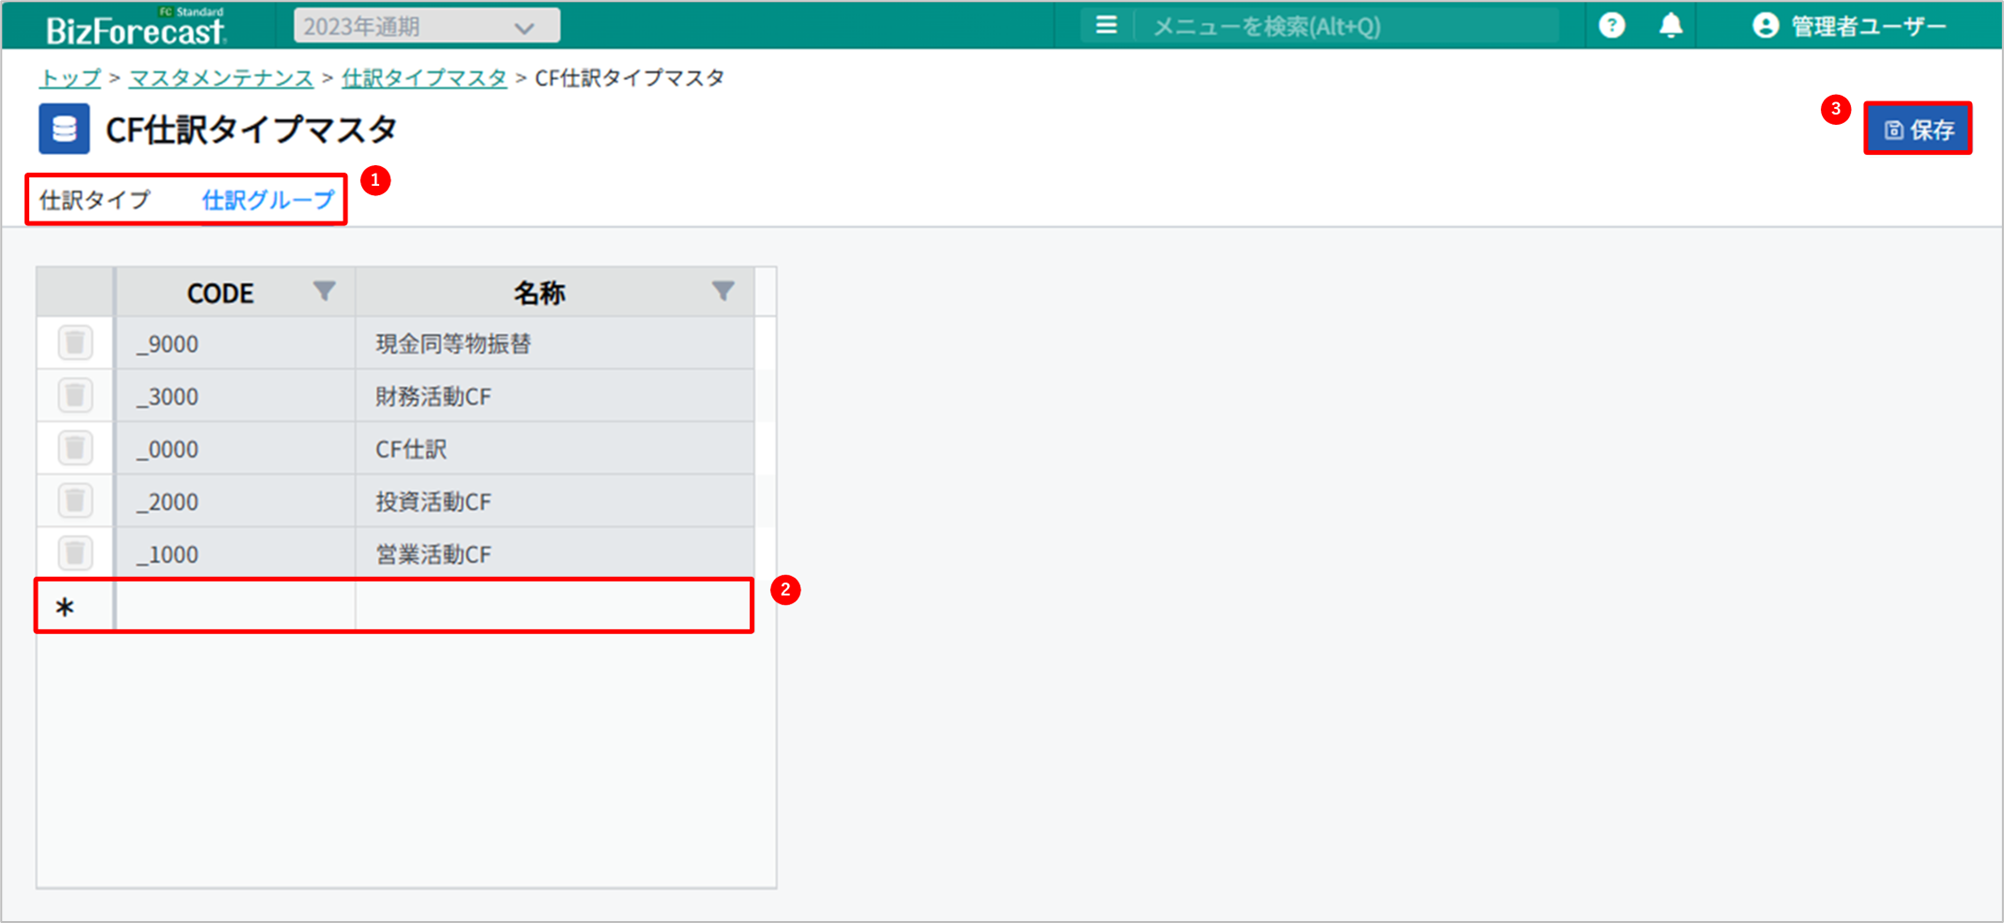Navigate to 仕訳タイプマスタ breadcrumb
The width and height of the screenshot is (2004, 923).
(424, 78)
